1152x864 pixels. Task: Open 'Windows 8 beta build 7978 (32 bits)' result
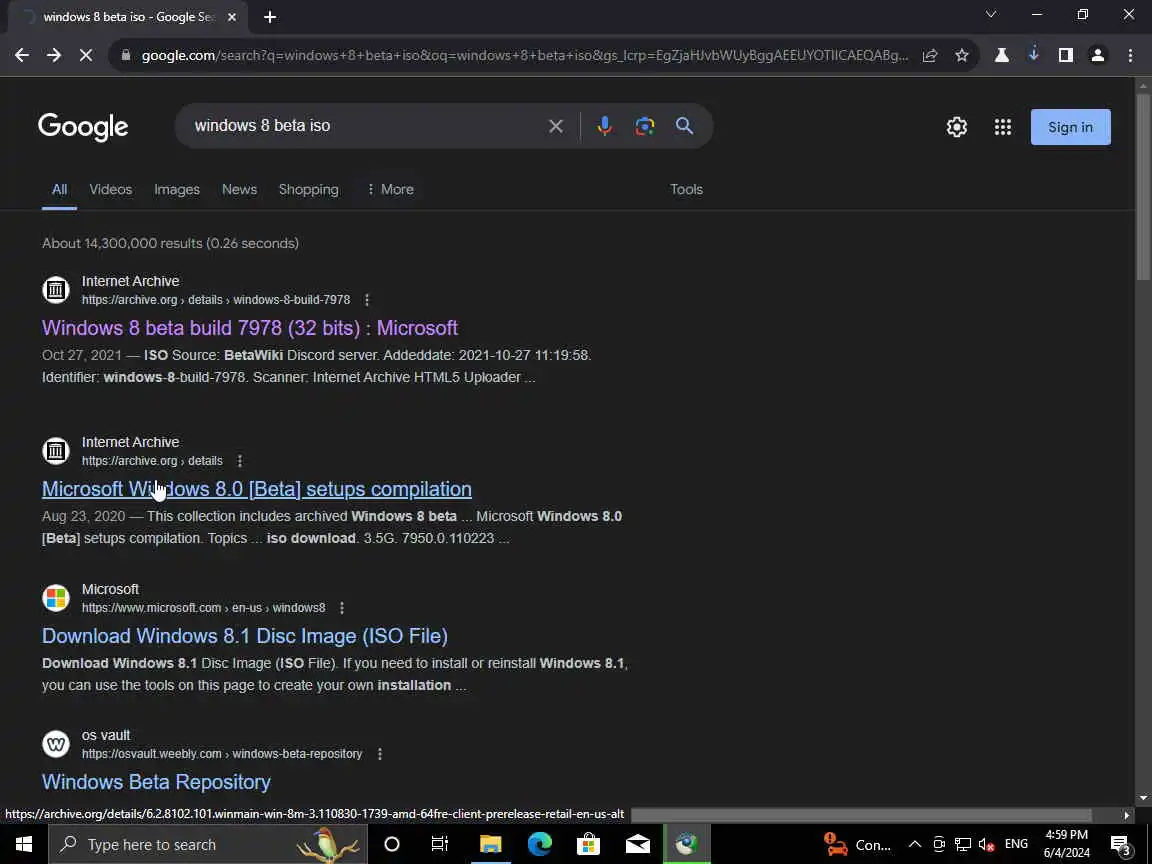click(x=250, y=328)
